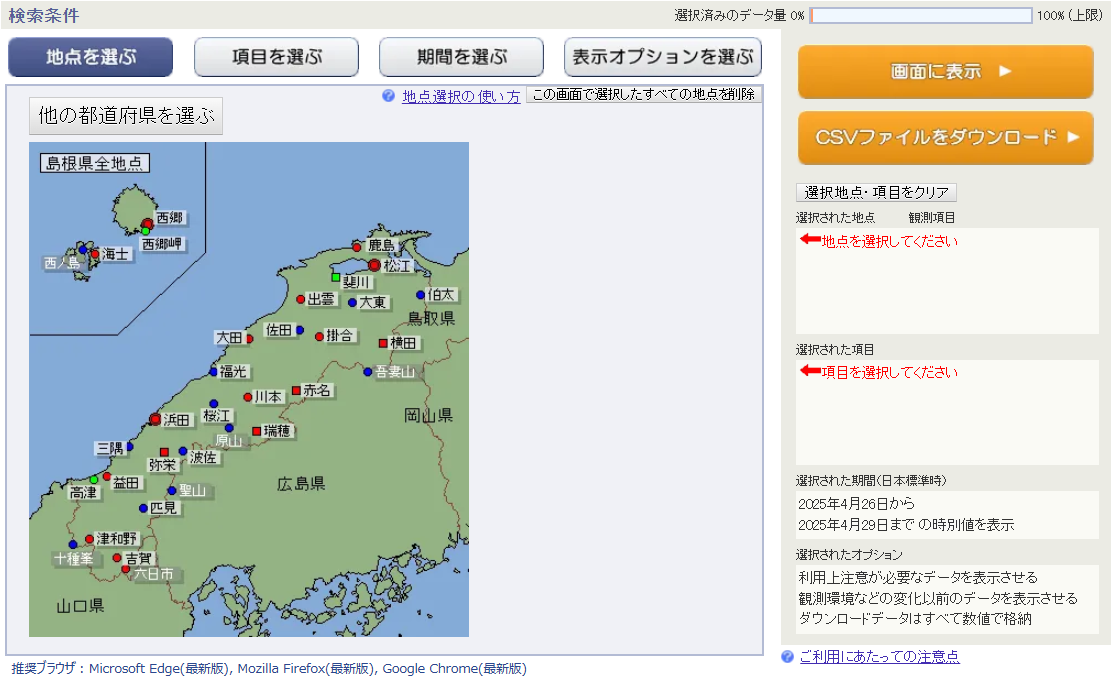Select the 斐川 green square station marker
The width and height of the screenshot is (1112, 677).
pos(337,277)
